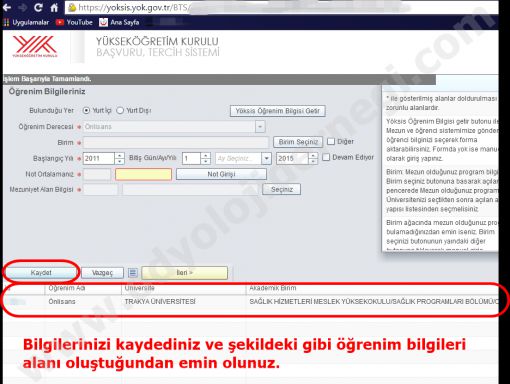Select the Yurt Dışı radio button
This screenshot has height=384, width=510.
pos(120,110)
